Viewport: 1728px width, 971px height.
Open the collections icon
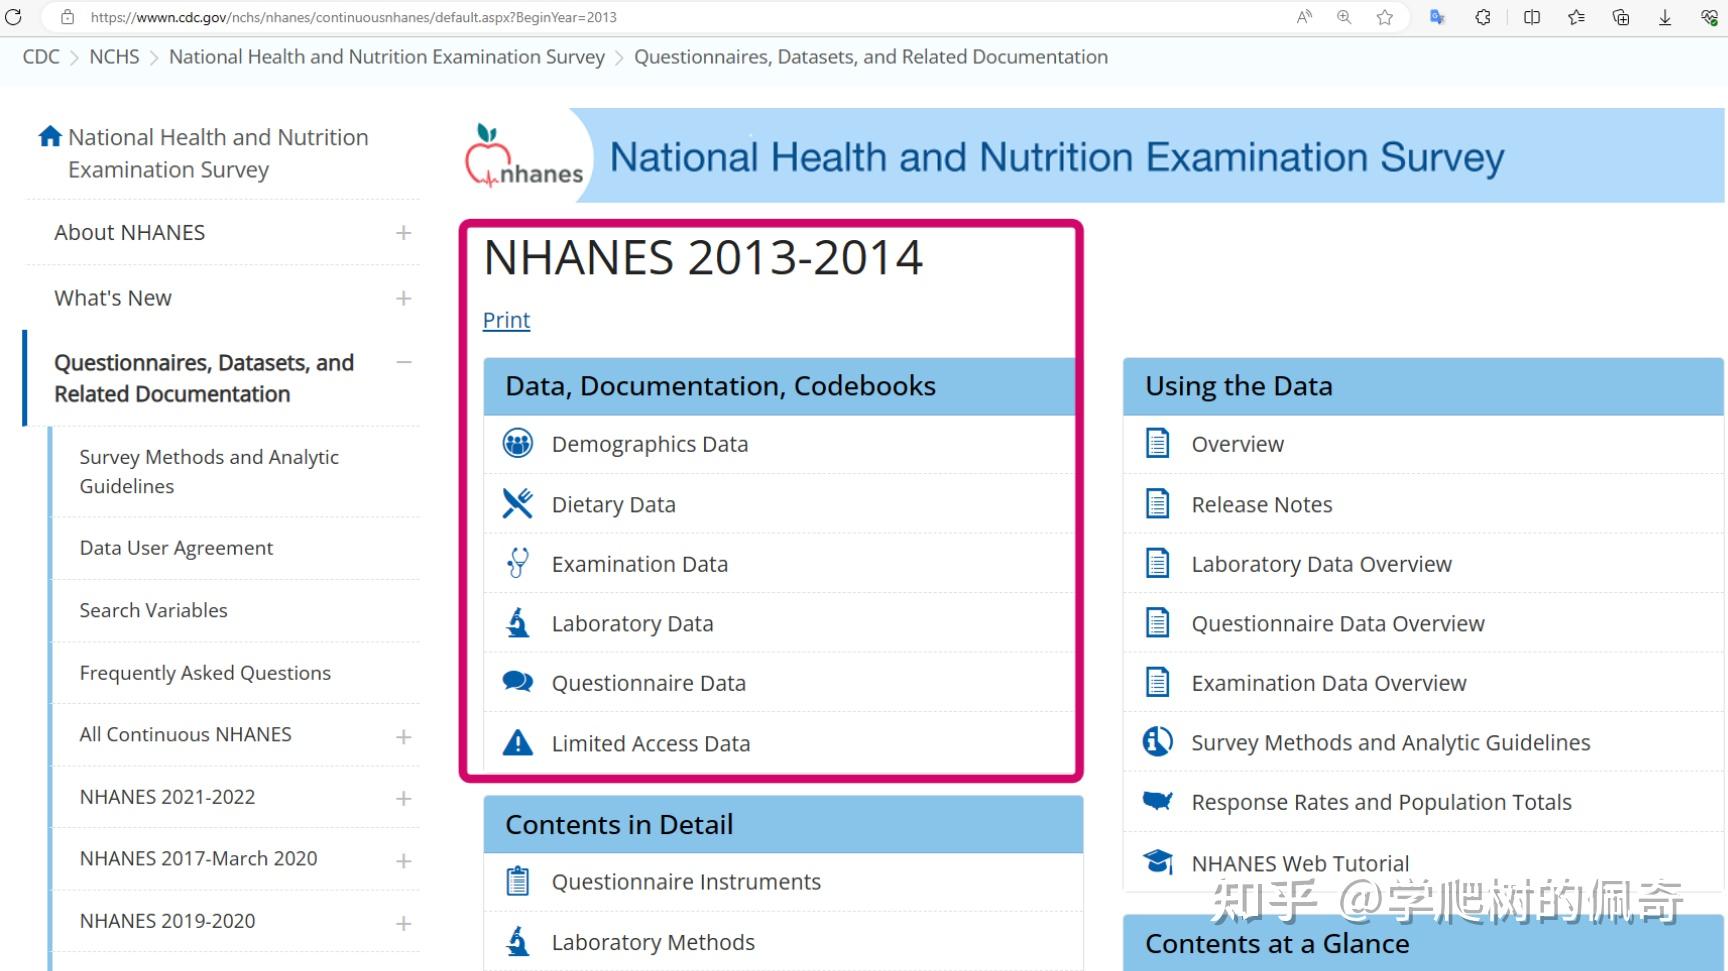click(x=1621, y=17)
